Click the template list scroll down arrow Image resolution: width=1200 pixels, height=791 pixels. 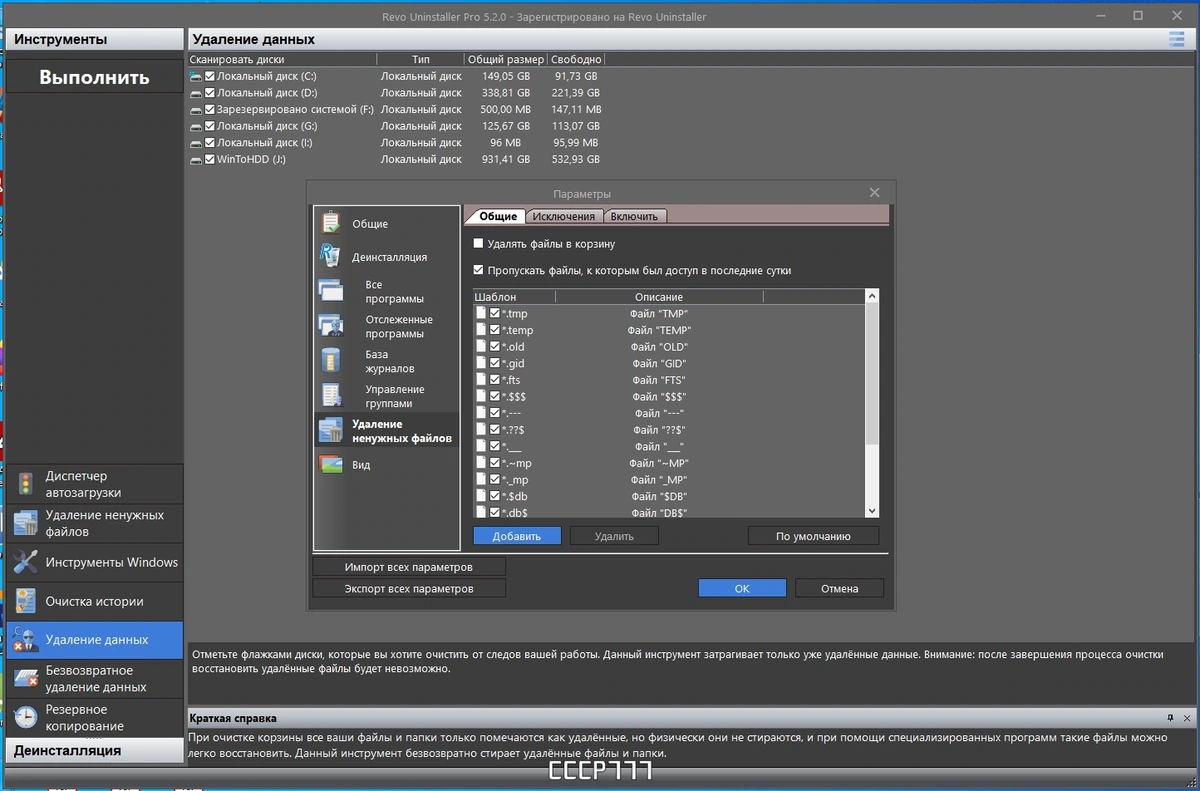pos(871,510)
